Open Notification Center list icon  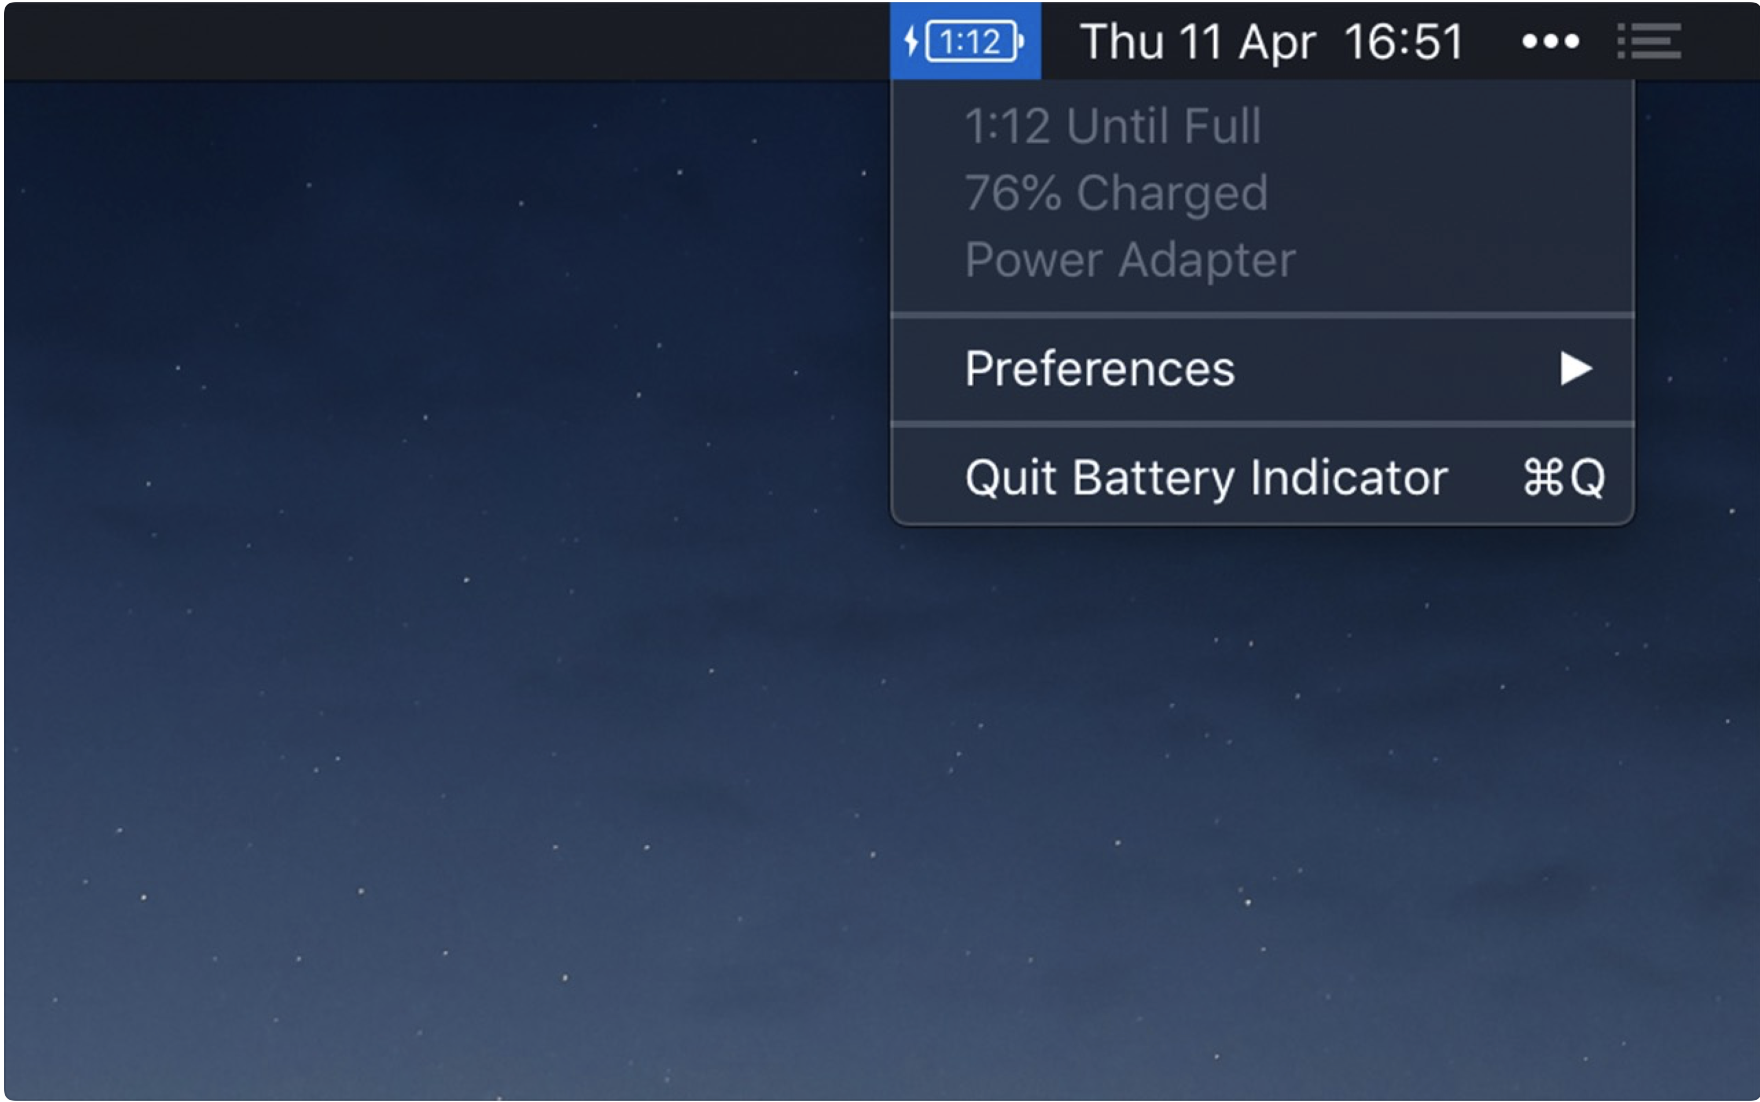coord(1649,42)
